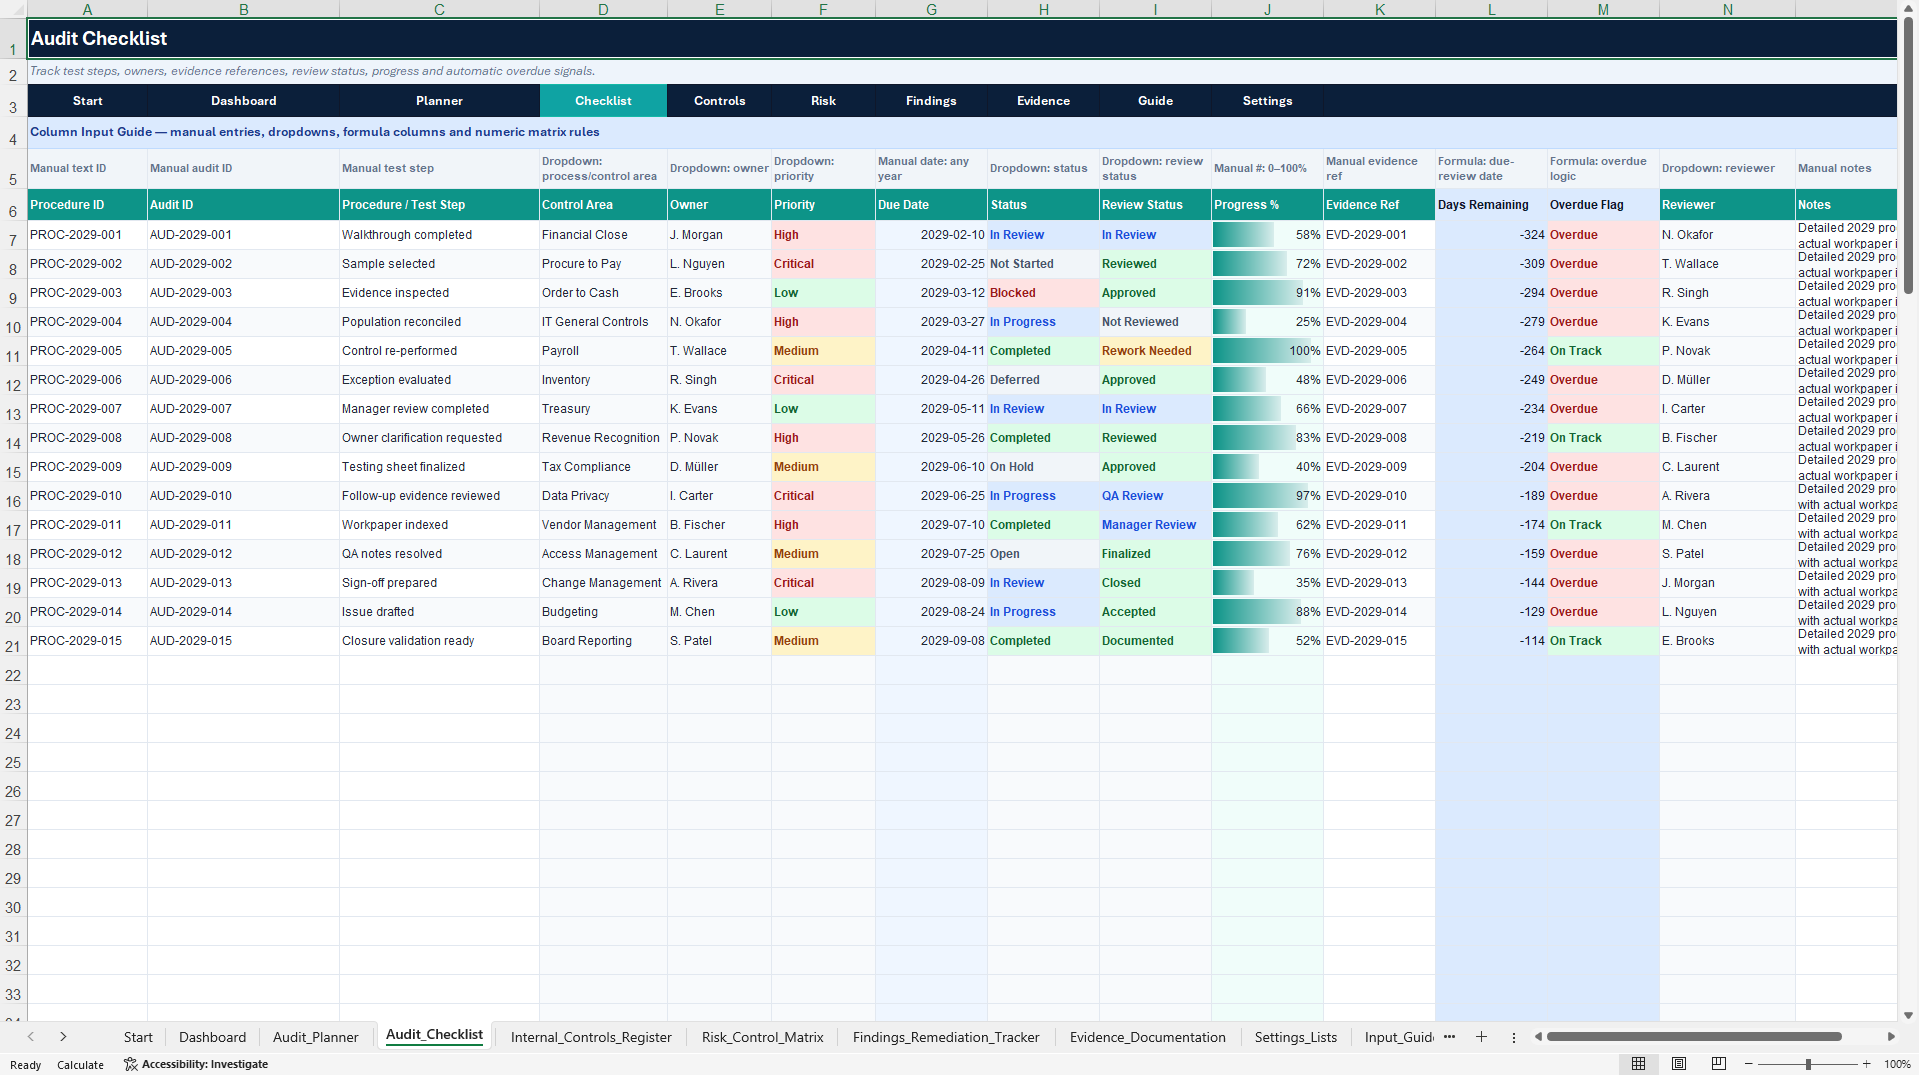1919x1075 pixels.
Task: Select Review Status cell Manager Review
Action: tap(1155, 525)
